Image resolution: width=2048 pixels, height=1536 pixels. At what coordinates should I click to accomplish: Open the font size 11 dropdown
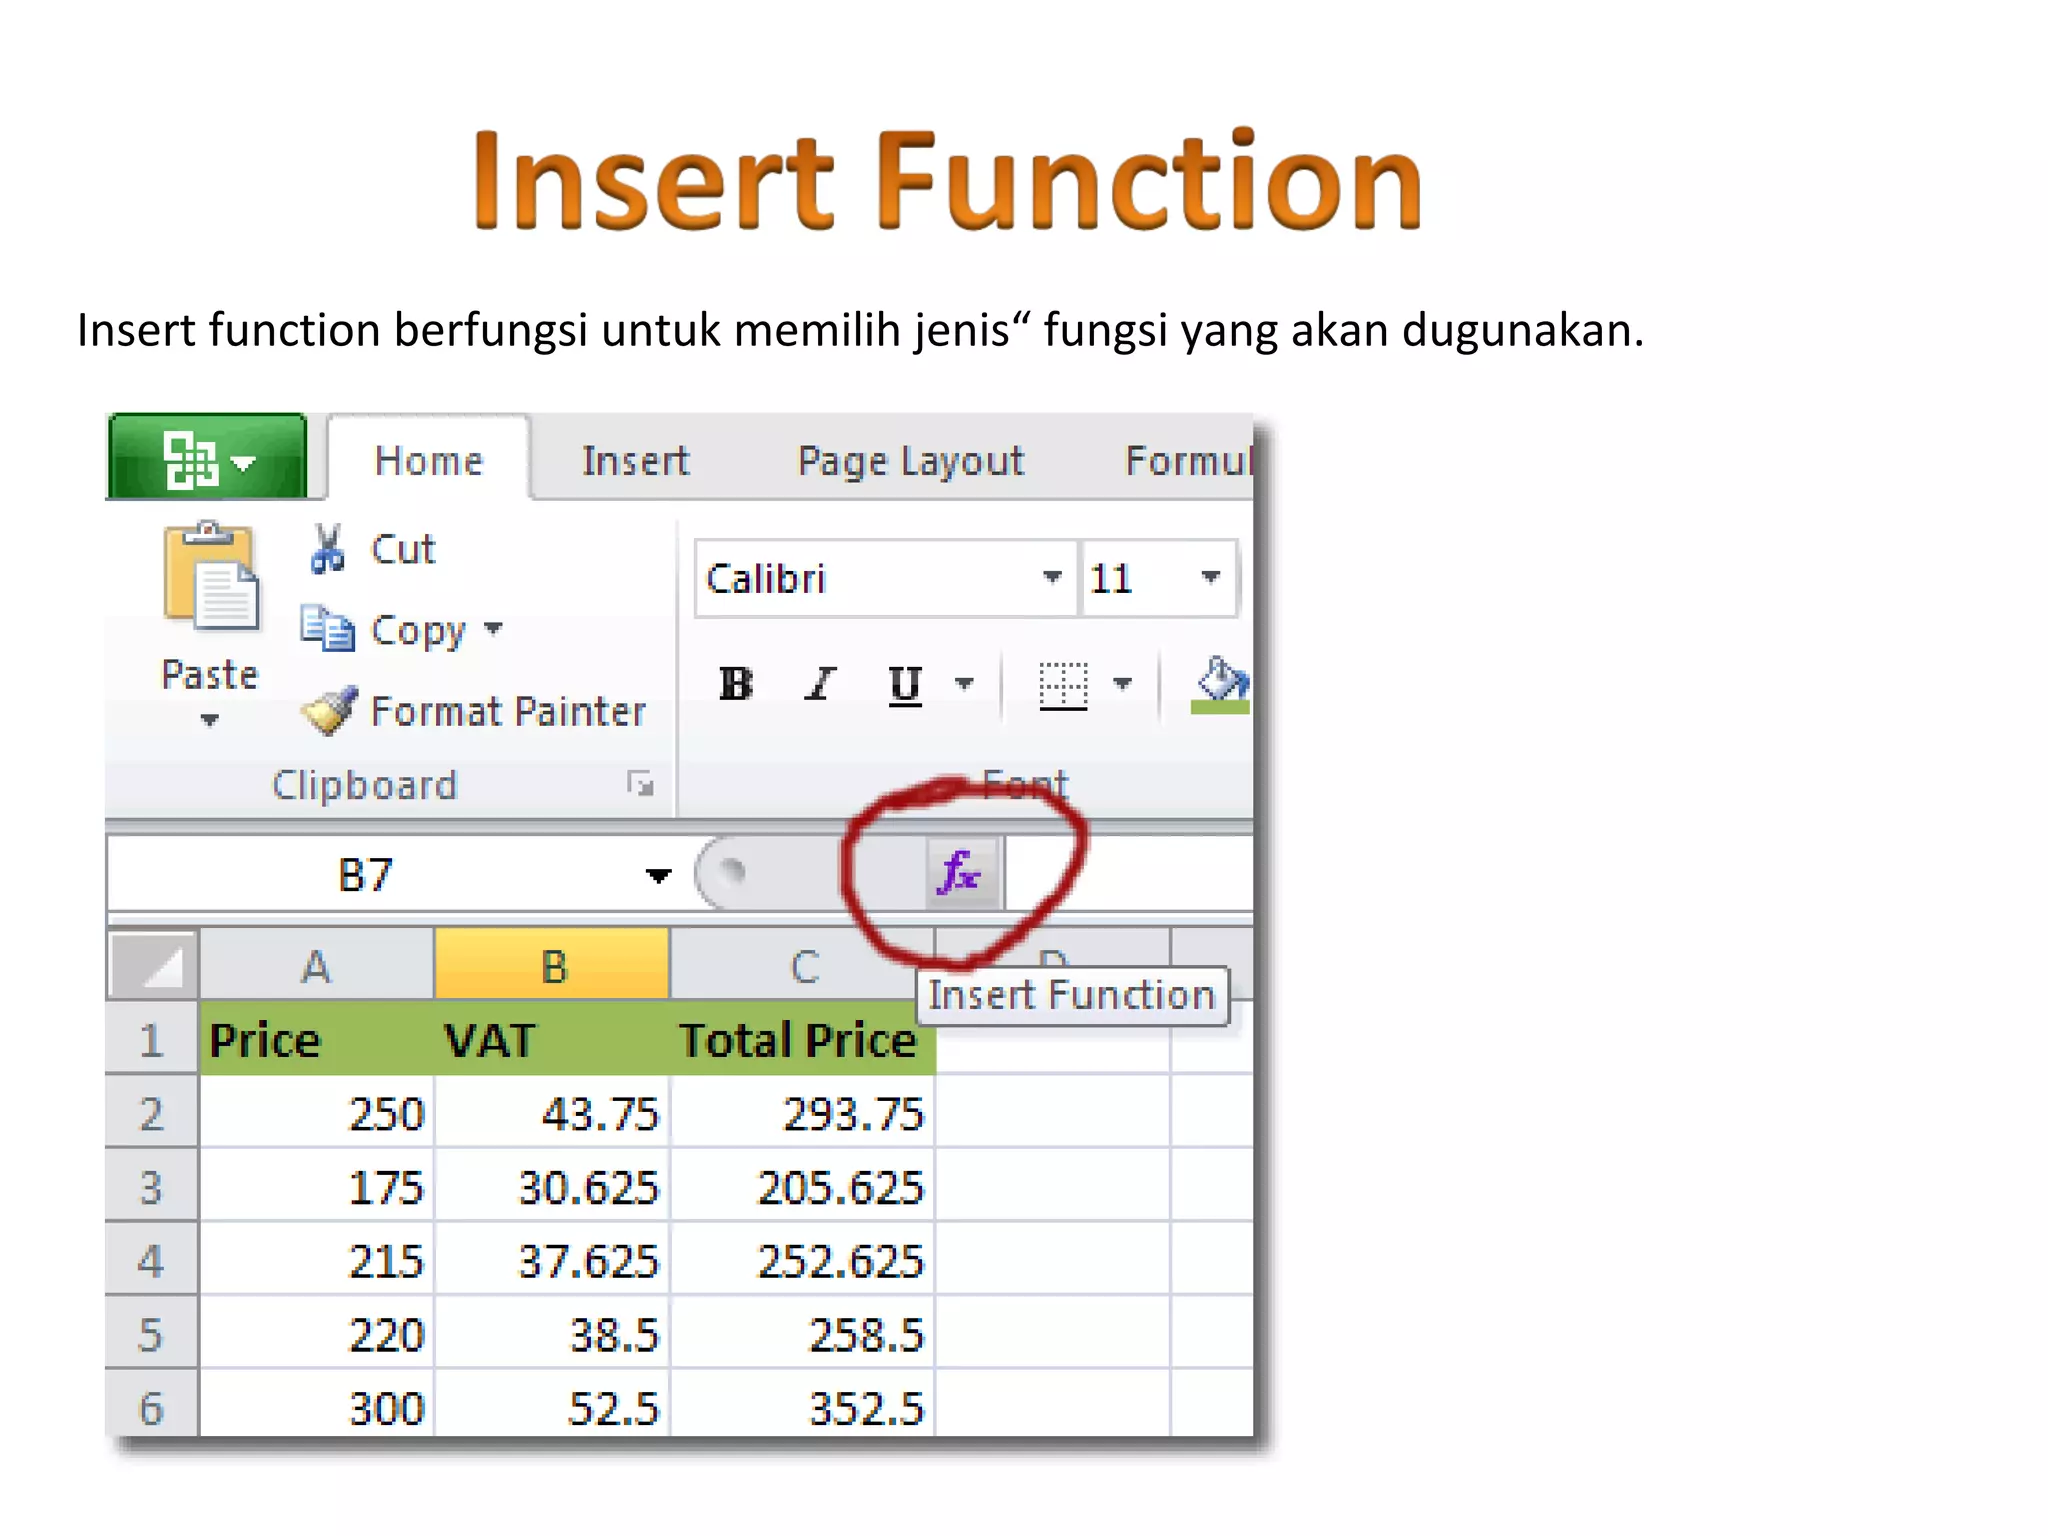pyautogui.click(x=1210, y=577)
